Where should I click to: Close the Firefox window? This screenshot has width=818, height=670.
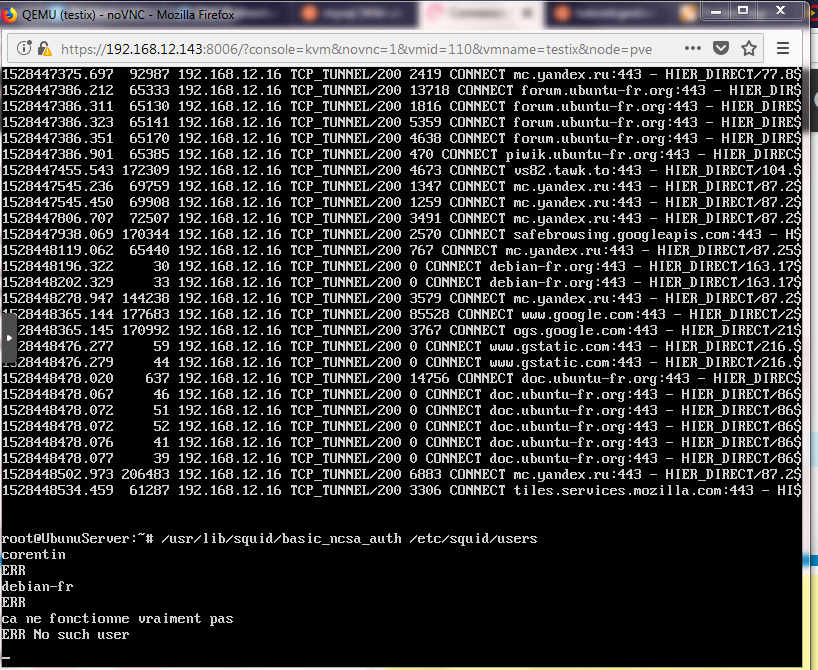point(781,10)
